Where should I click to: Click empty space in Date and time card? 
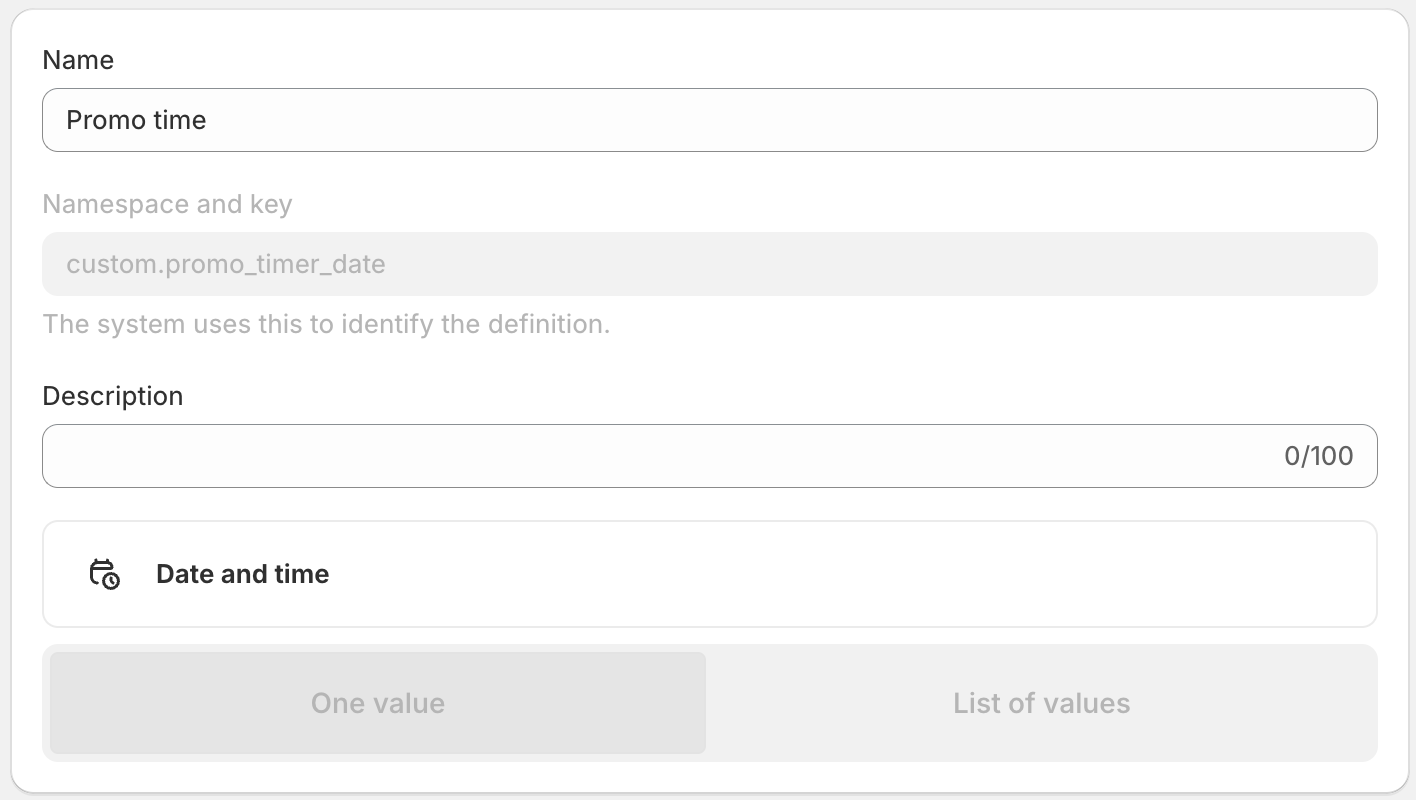point(850,574)
